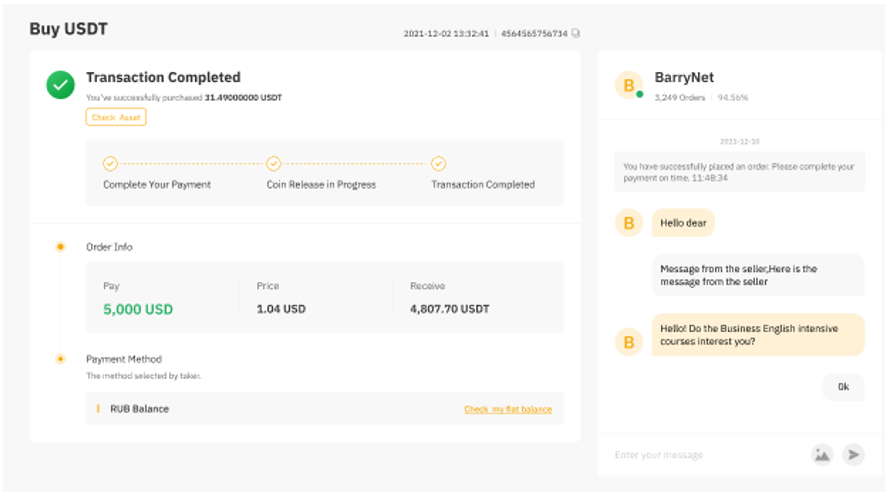885x492 pixels.
Task: Click avatar beside Business English message
Action: point(629,343)
